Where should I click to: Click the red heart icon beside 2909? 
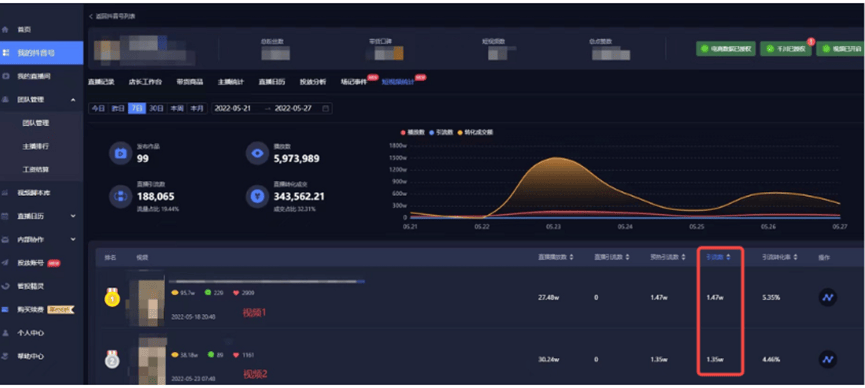(236, 293)
